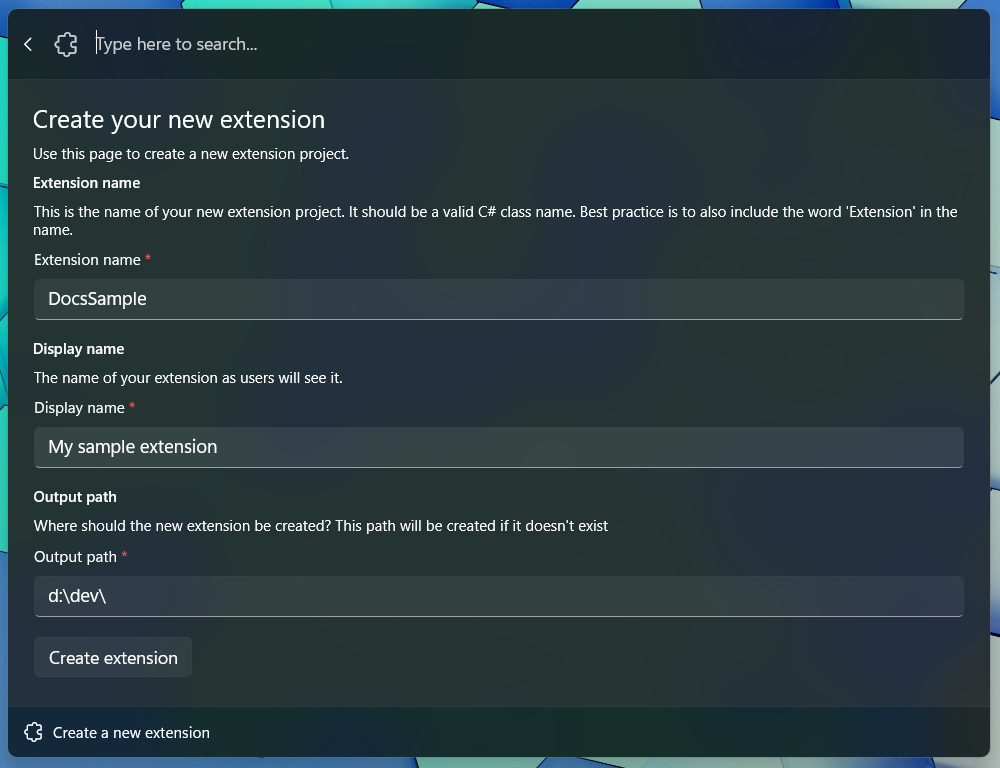Click 'Create a new extension' in bottom bar
The height and width of the screenshot is (768, 1000).
coord(131,733)
